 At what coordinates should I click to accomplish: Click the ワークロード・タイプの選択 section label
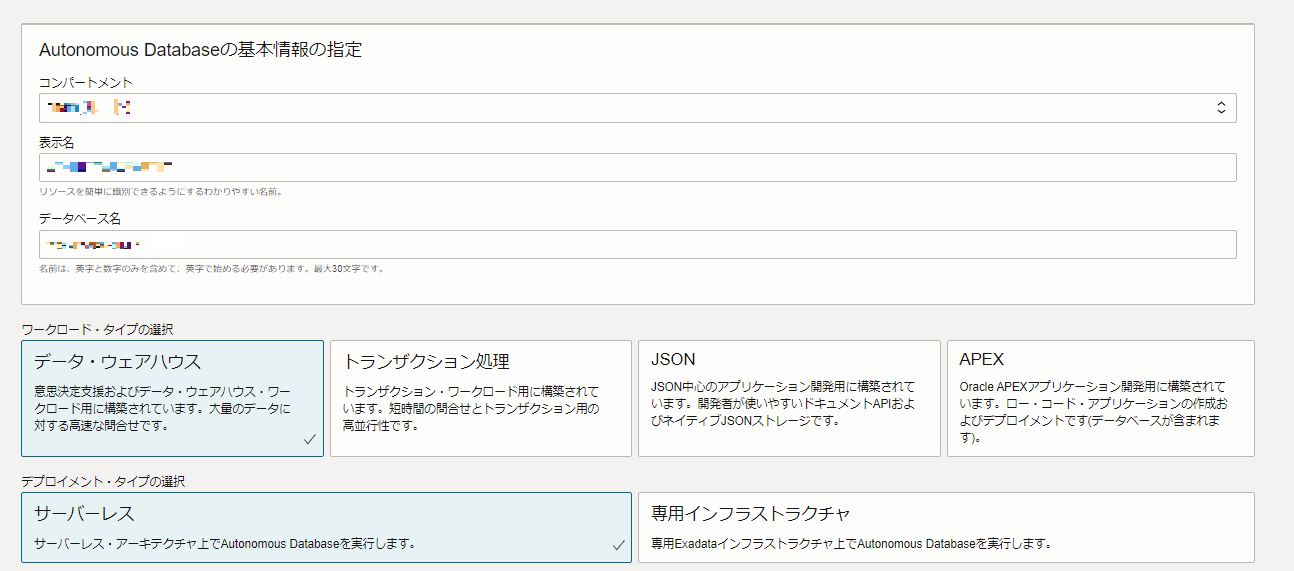[x=98, y=329]
